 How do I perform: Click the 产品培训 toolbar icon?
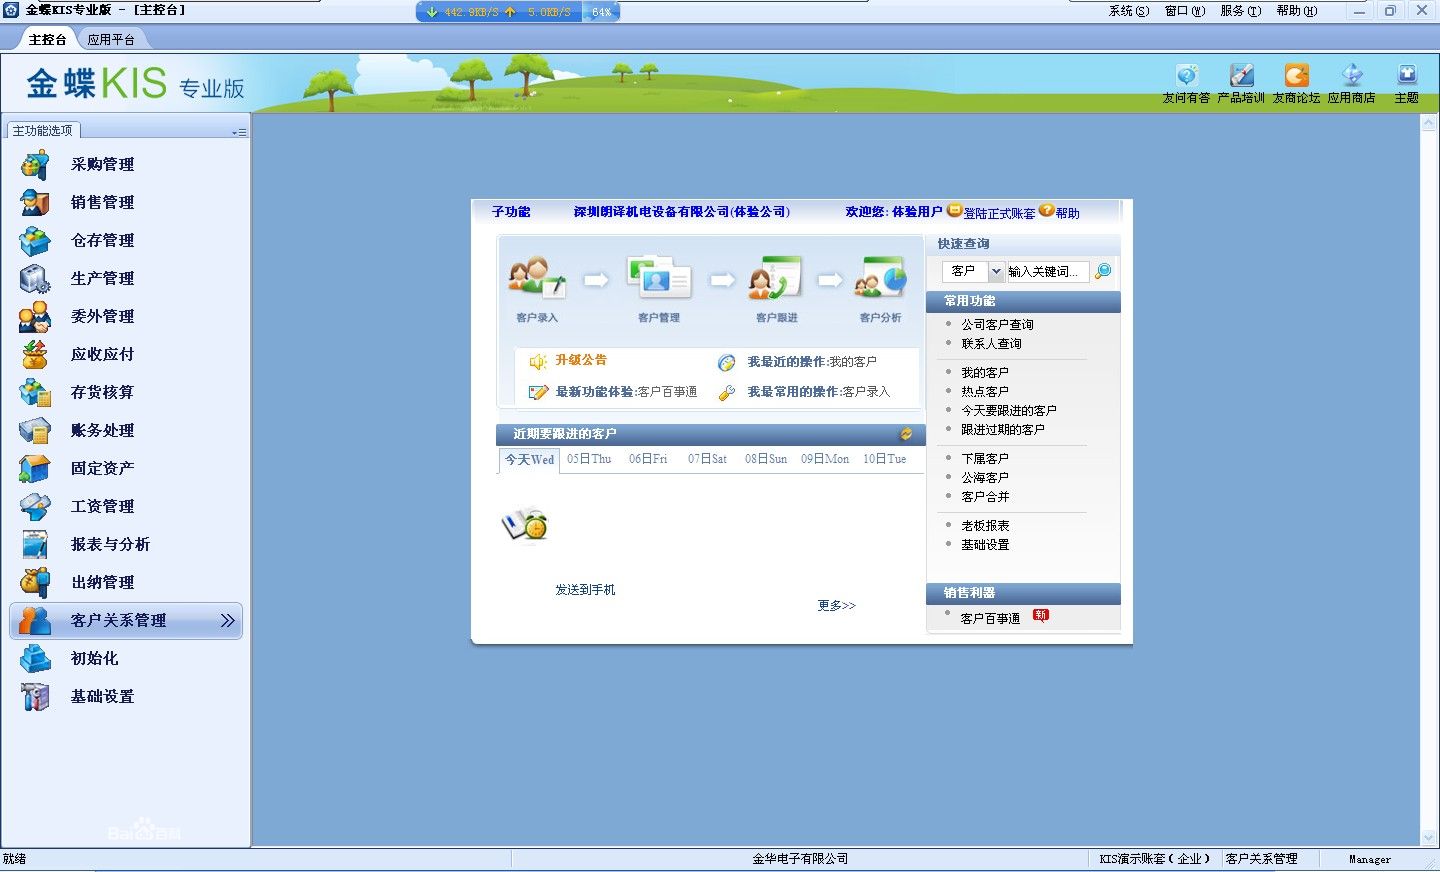1241,75
